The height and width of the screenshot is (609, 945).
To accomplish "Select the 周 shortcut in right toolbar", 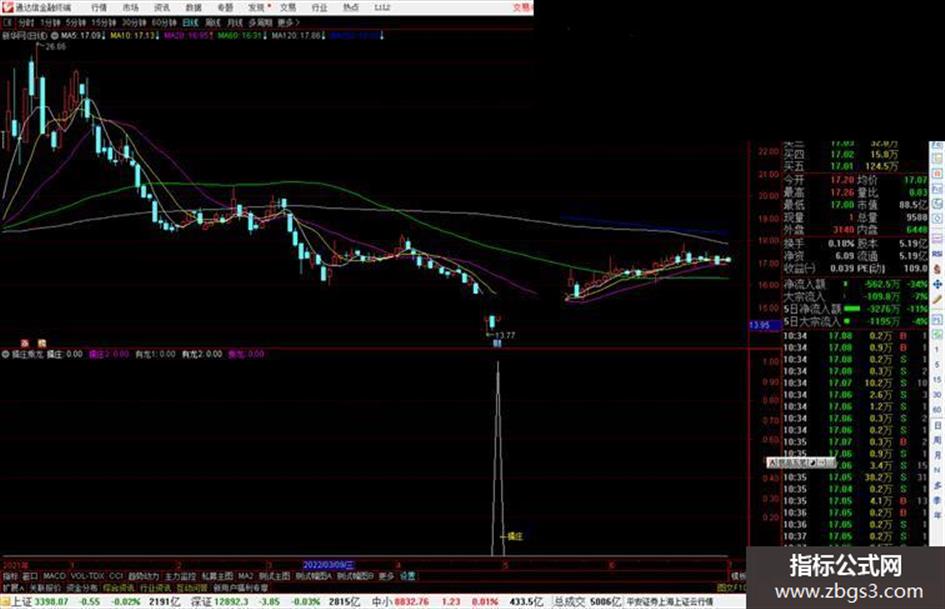I will pyautogui.click(x=937, y=441).
